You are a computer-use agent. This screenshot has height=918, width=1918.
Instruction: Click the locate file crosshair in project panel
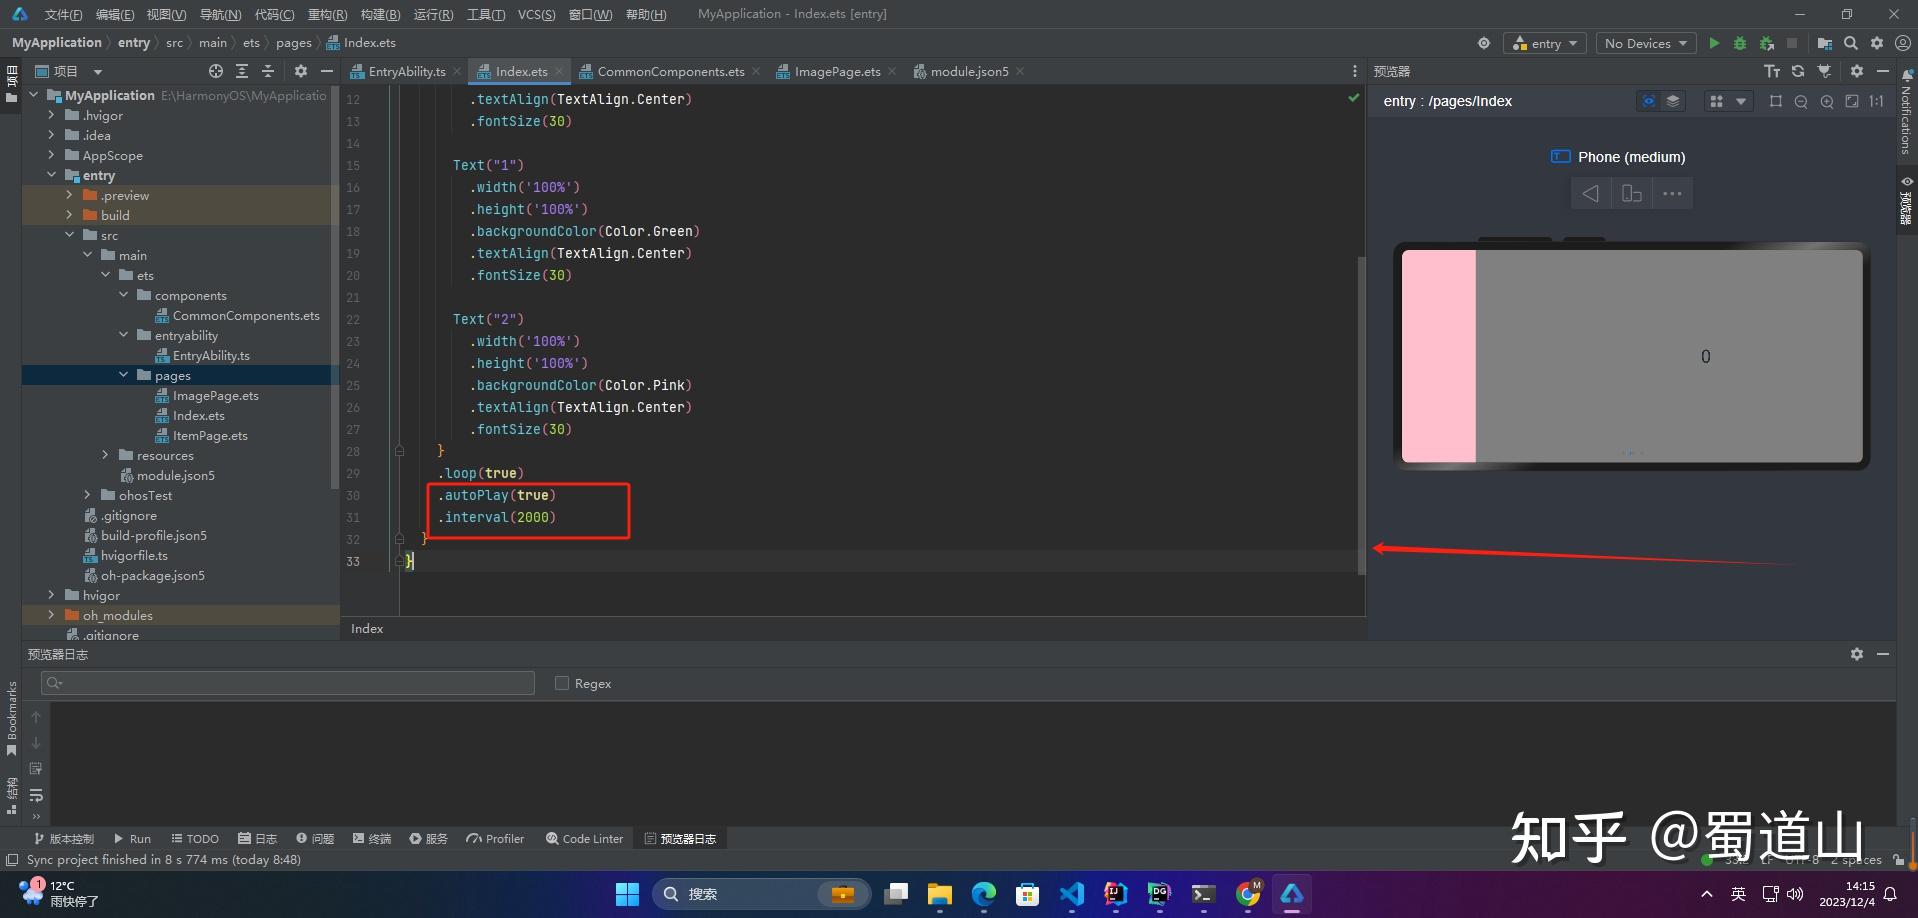(x=216, y=71)
